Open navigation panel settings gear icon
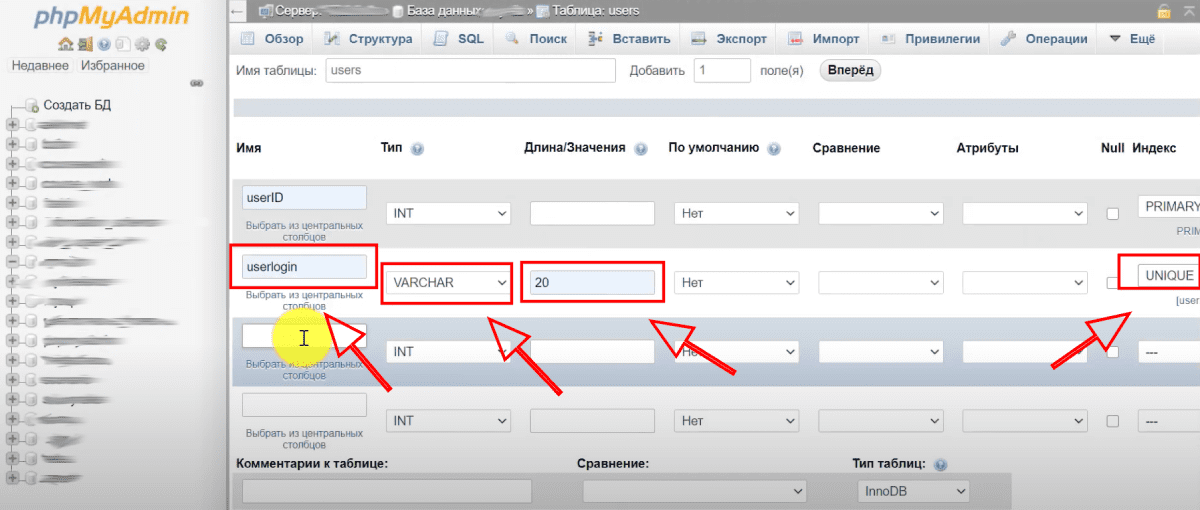Viewport: 1200px width, 510px height. pyautogui.click(x=141, y=44)
